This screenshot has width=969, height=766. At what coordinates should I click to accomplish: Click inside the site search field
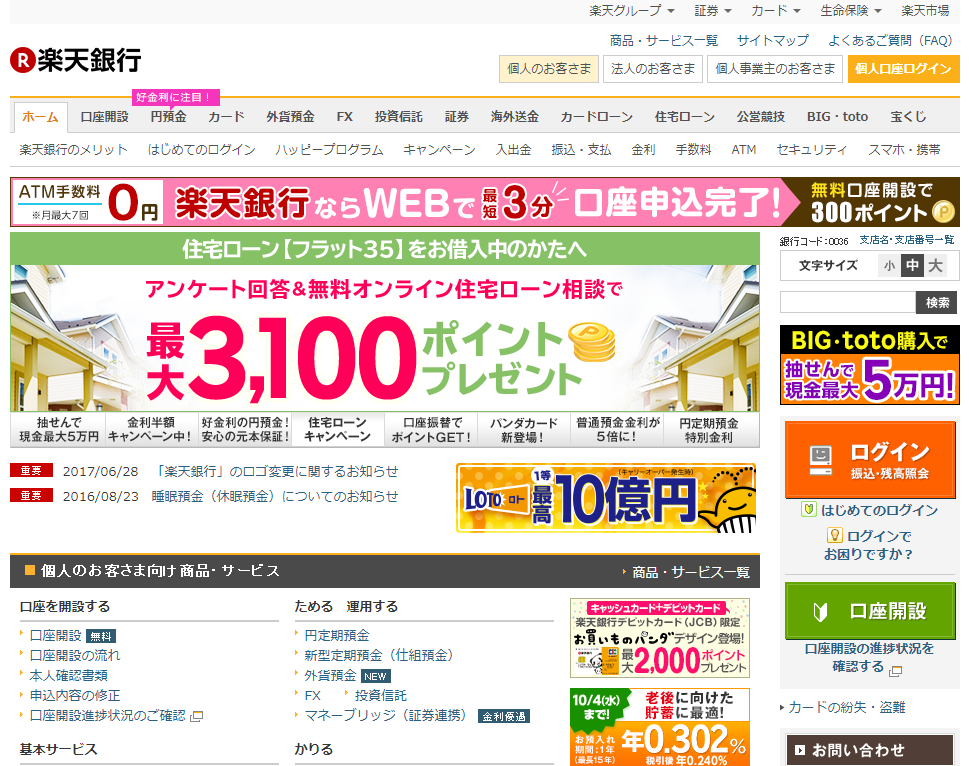[847, 303]
